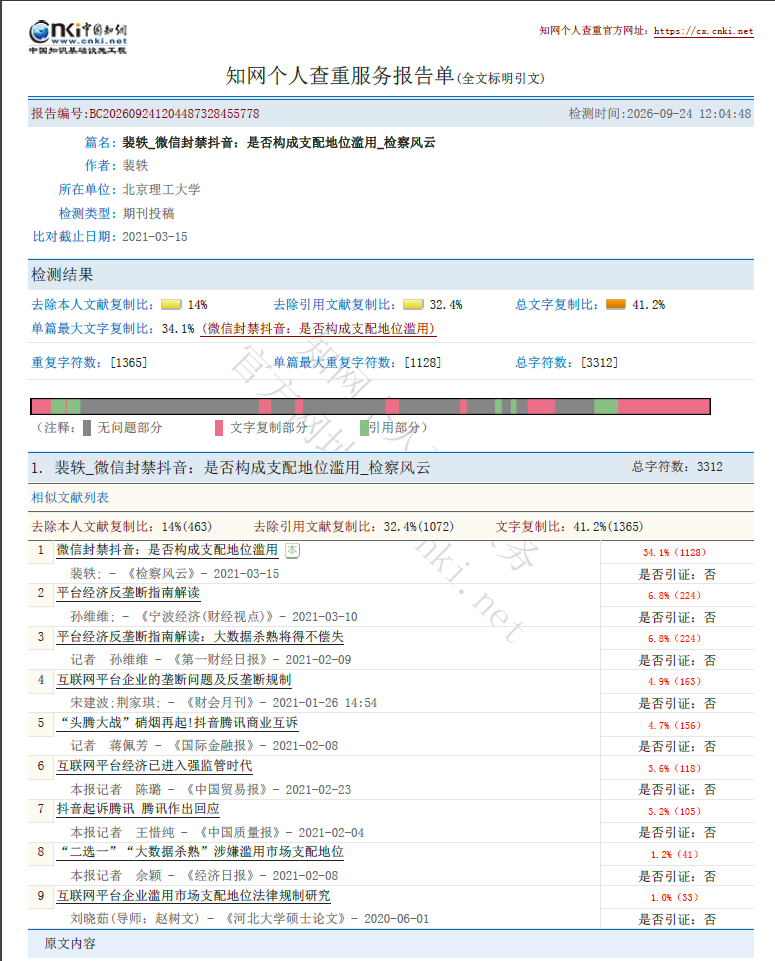
Task: Click the CNKI logo at top left
Action: 78,37
